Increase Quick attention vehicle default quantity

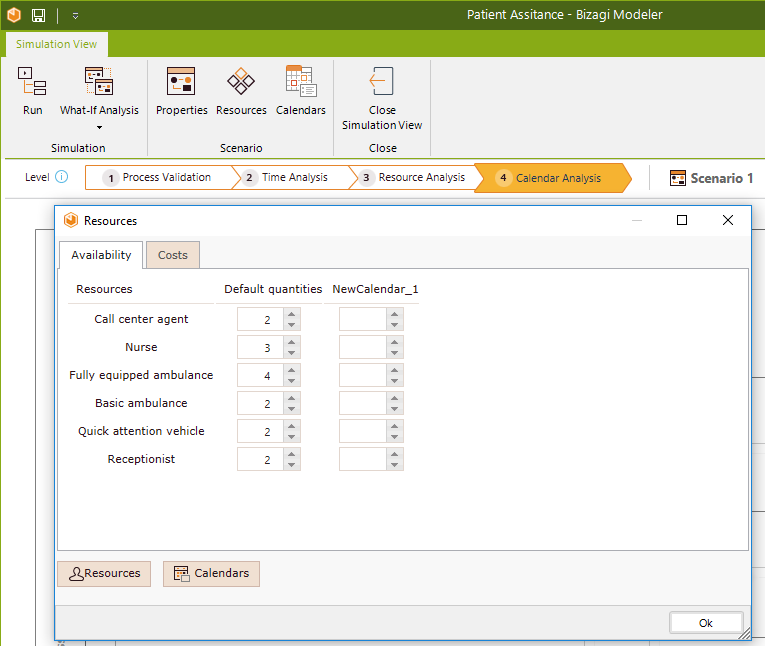pyautogui.click(x=291, y=426)
